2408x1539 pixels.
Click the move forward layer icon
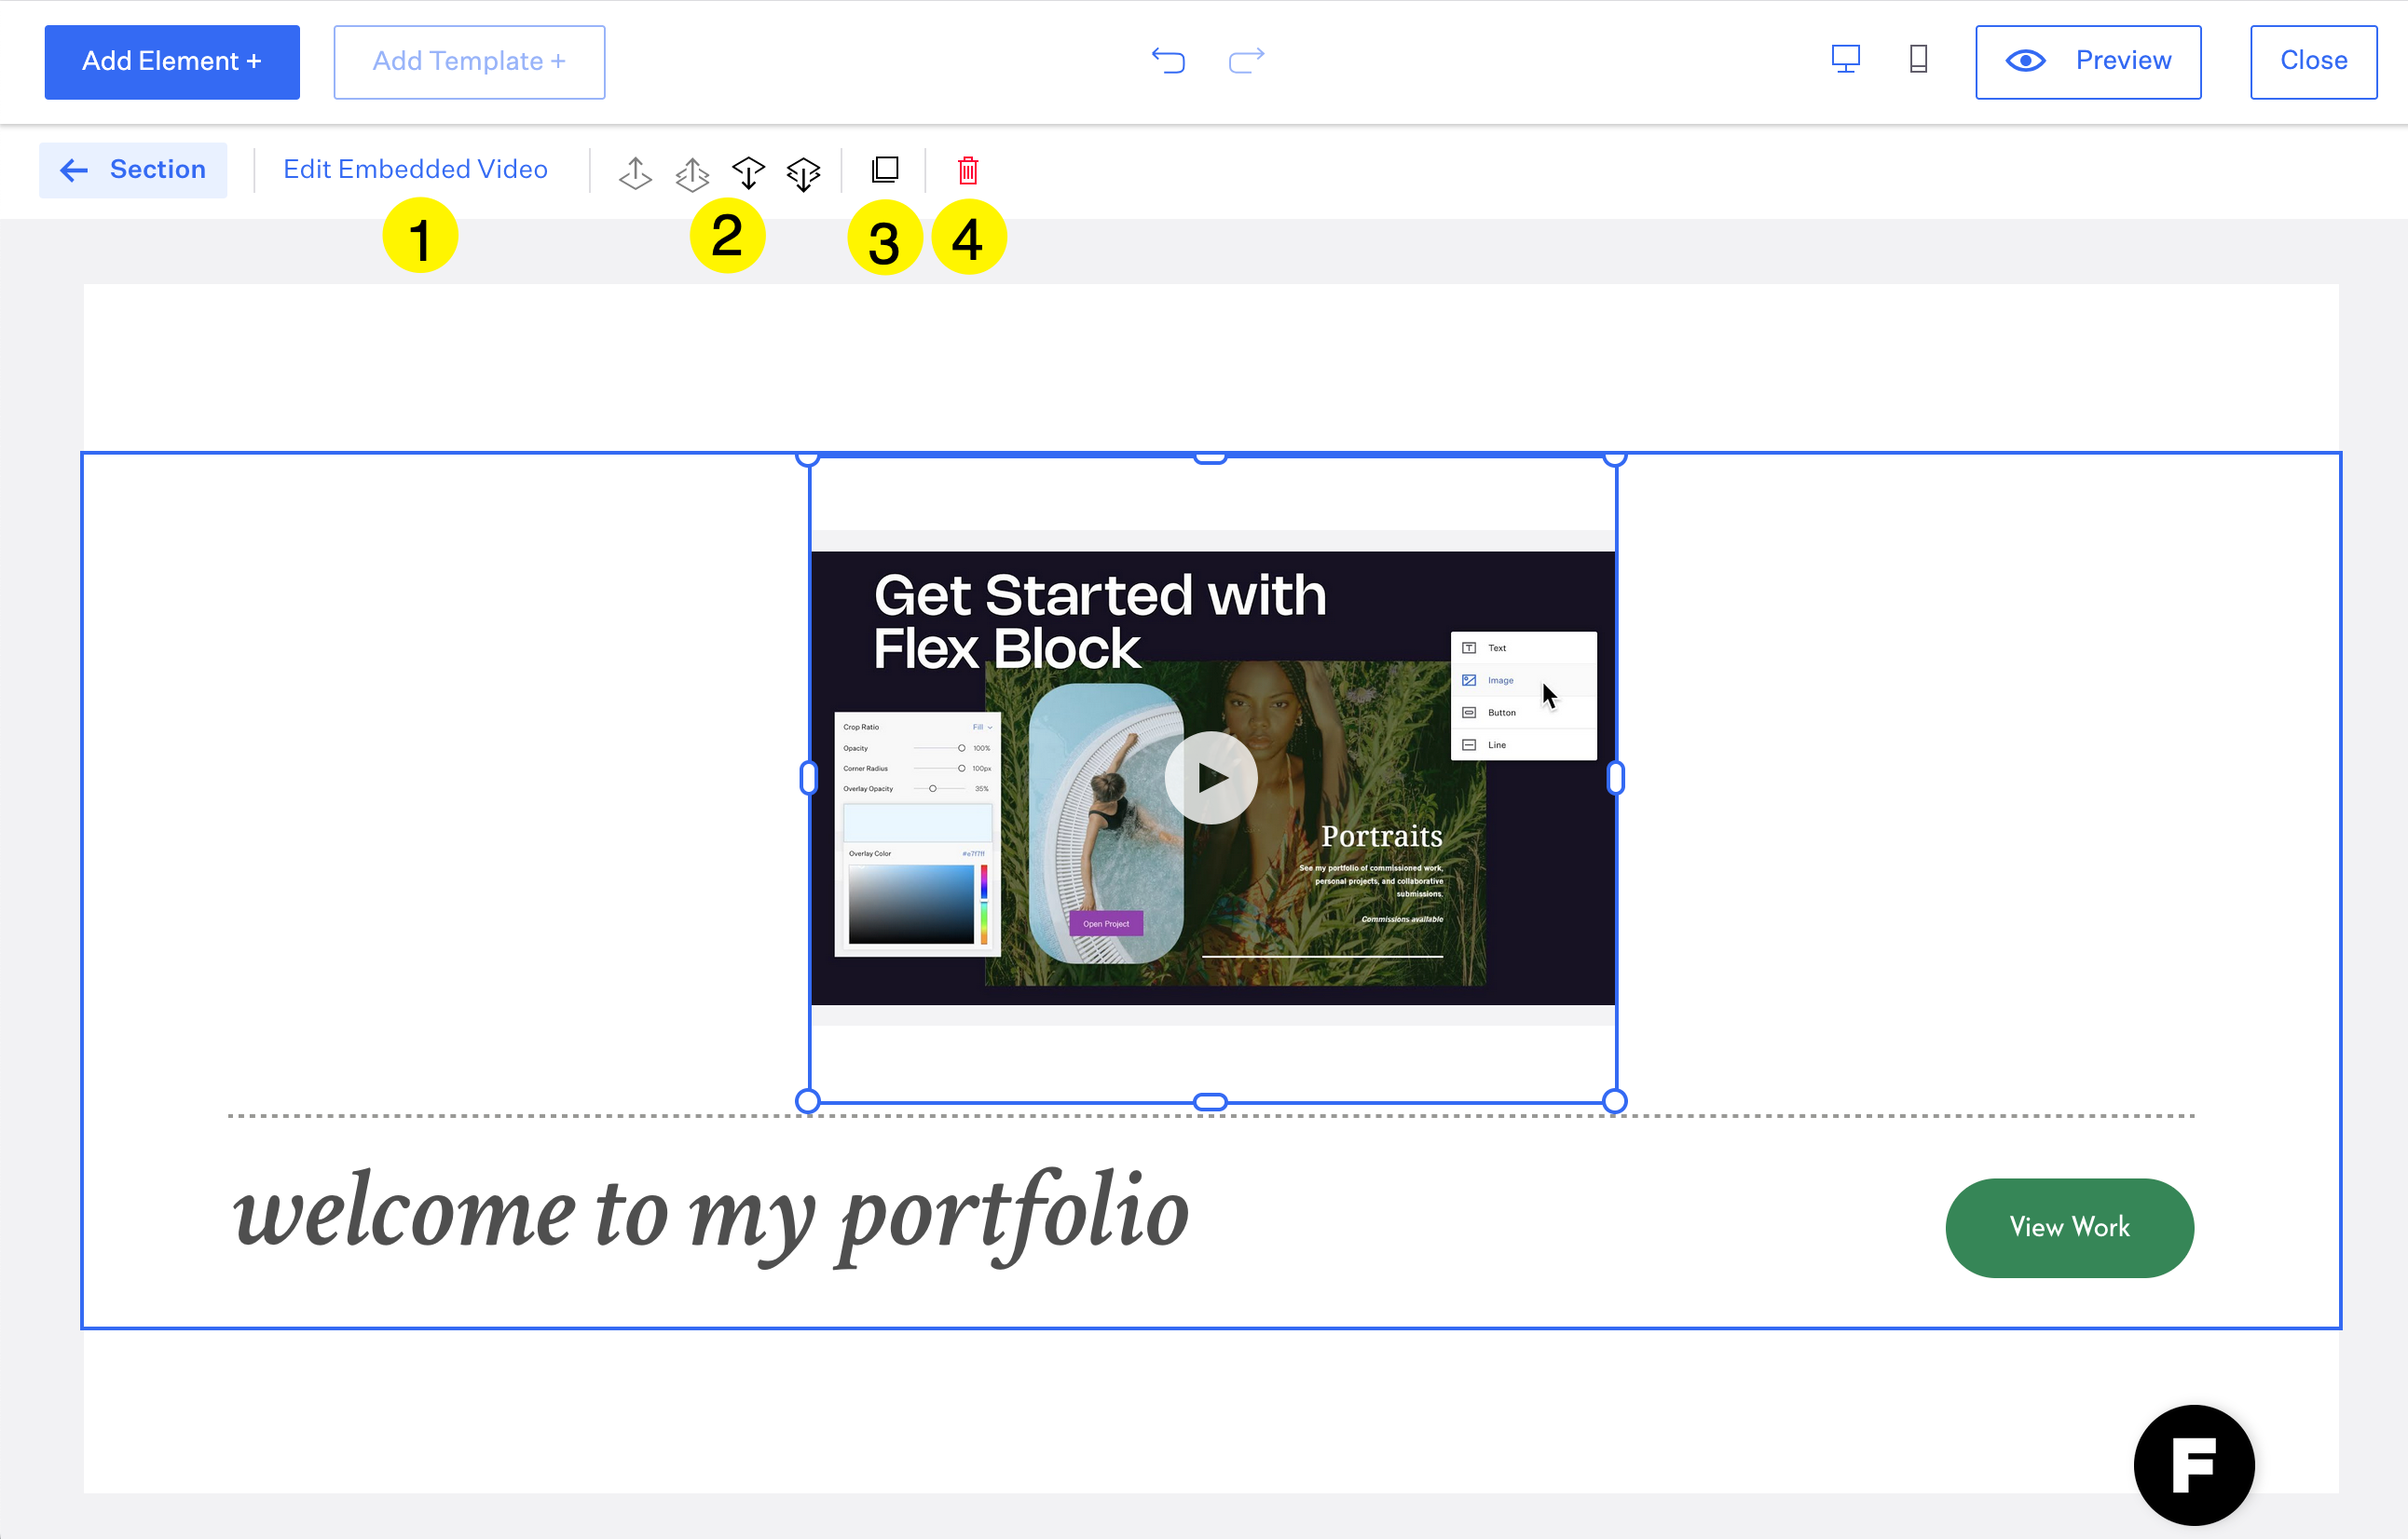pyautogui.click(x=635, y=172)
